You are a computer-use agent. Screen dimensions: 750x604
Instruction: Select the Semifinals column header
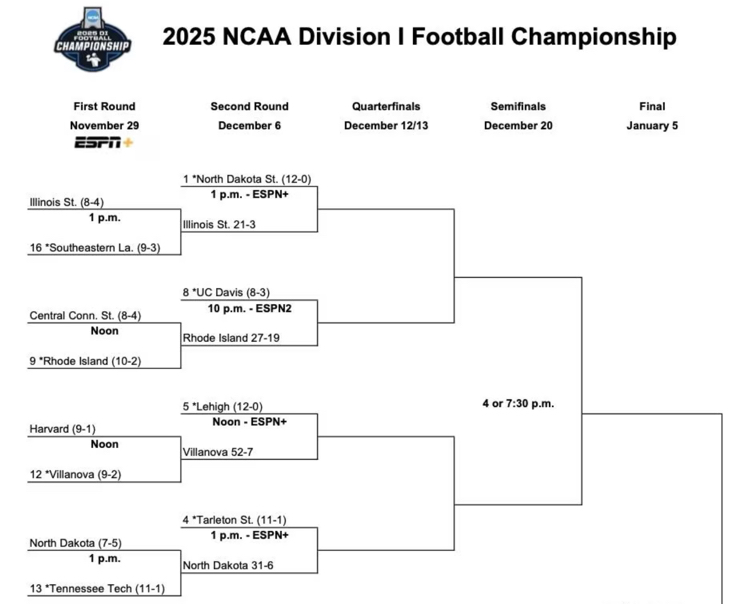click(x=517, y=106)
